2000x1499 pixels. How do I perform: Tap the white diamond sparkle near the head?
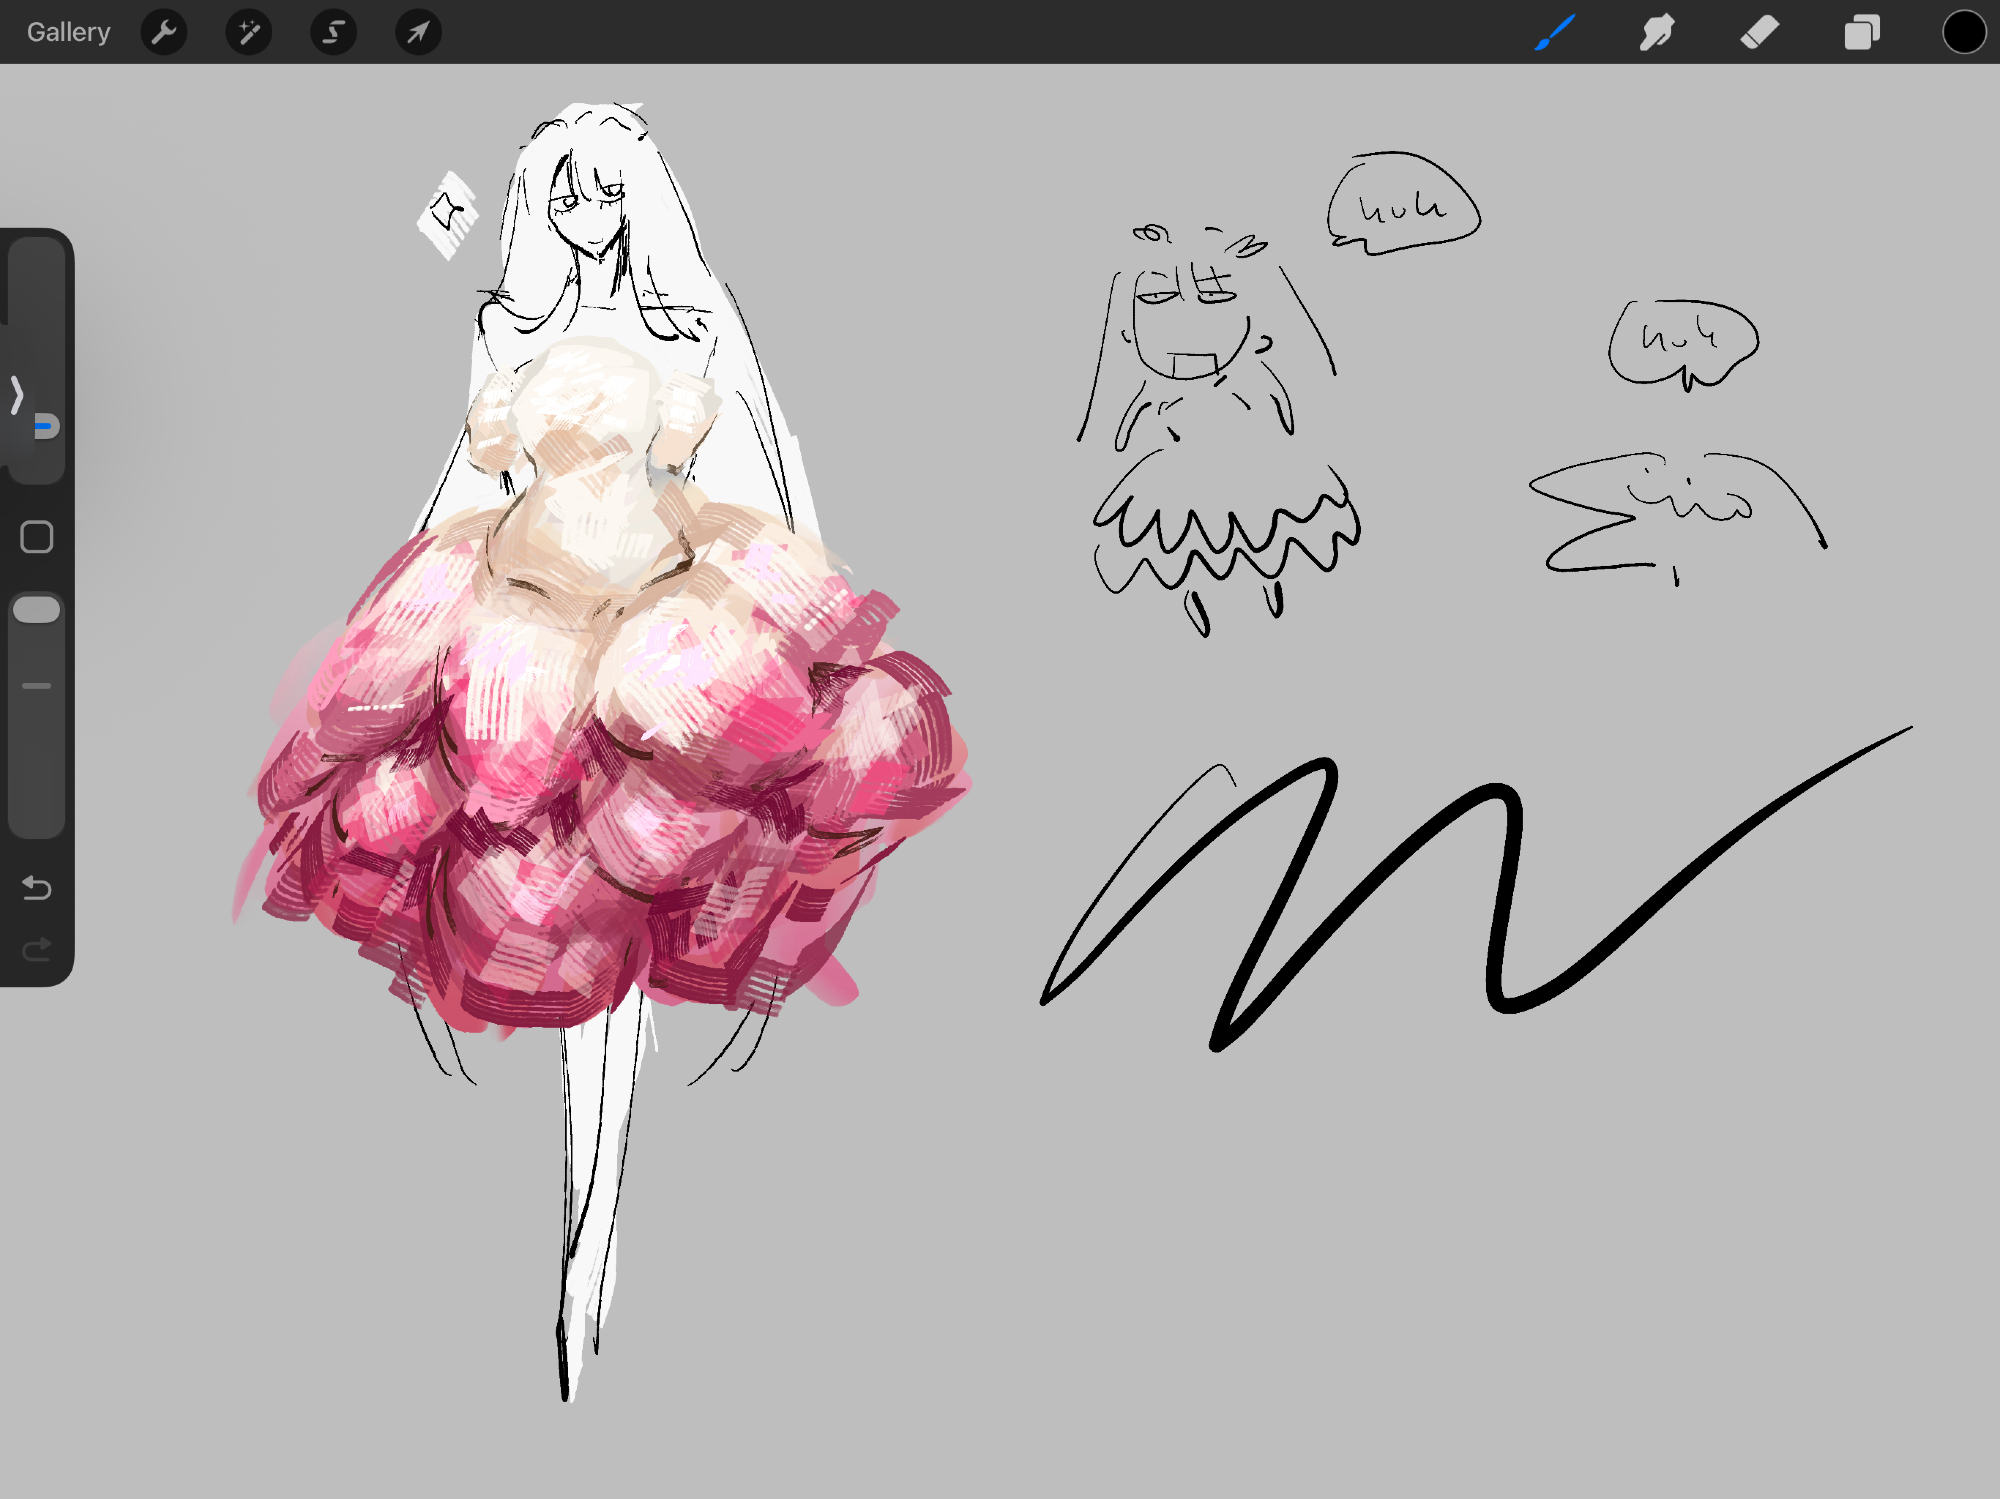point(447,215)
